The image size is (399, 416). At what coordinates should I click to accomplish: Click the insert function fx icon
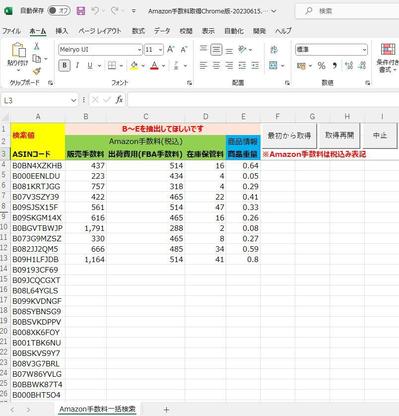coord(119,100)
